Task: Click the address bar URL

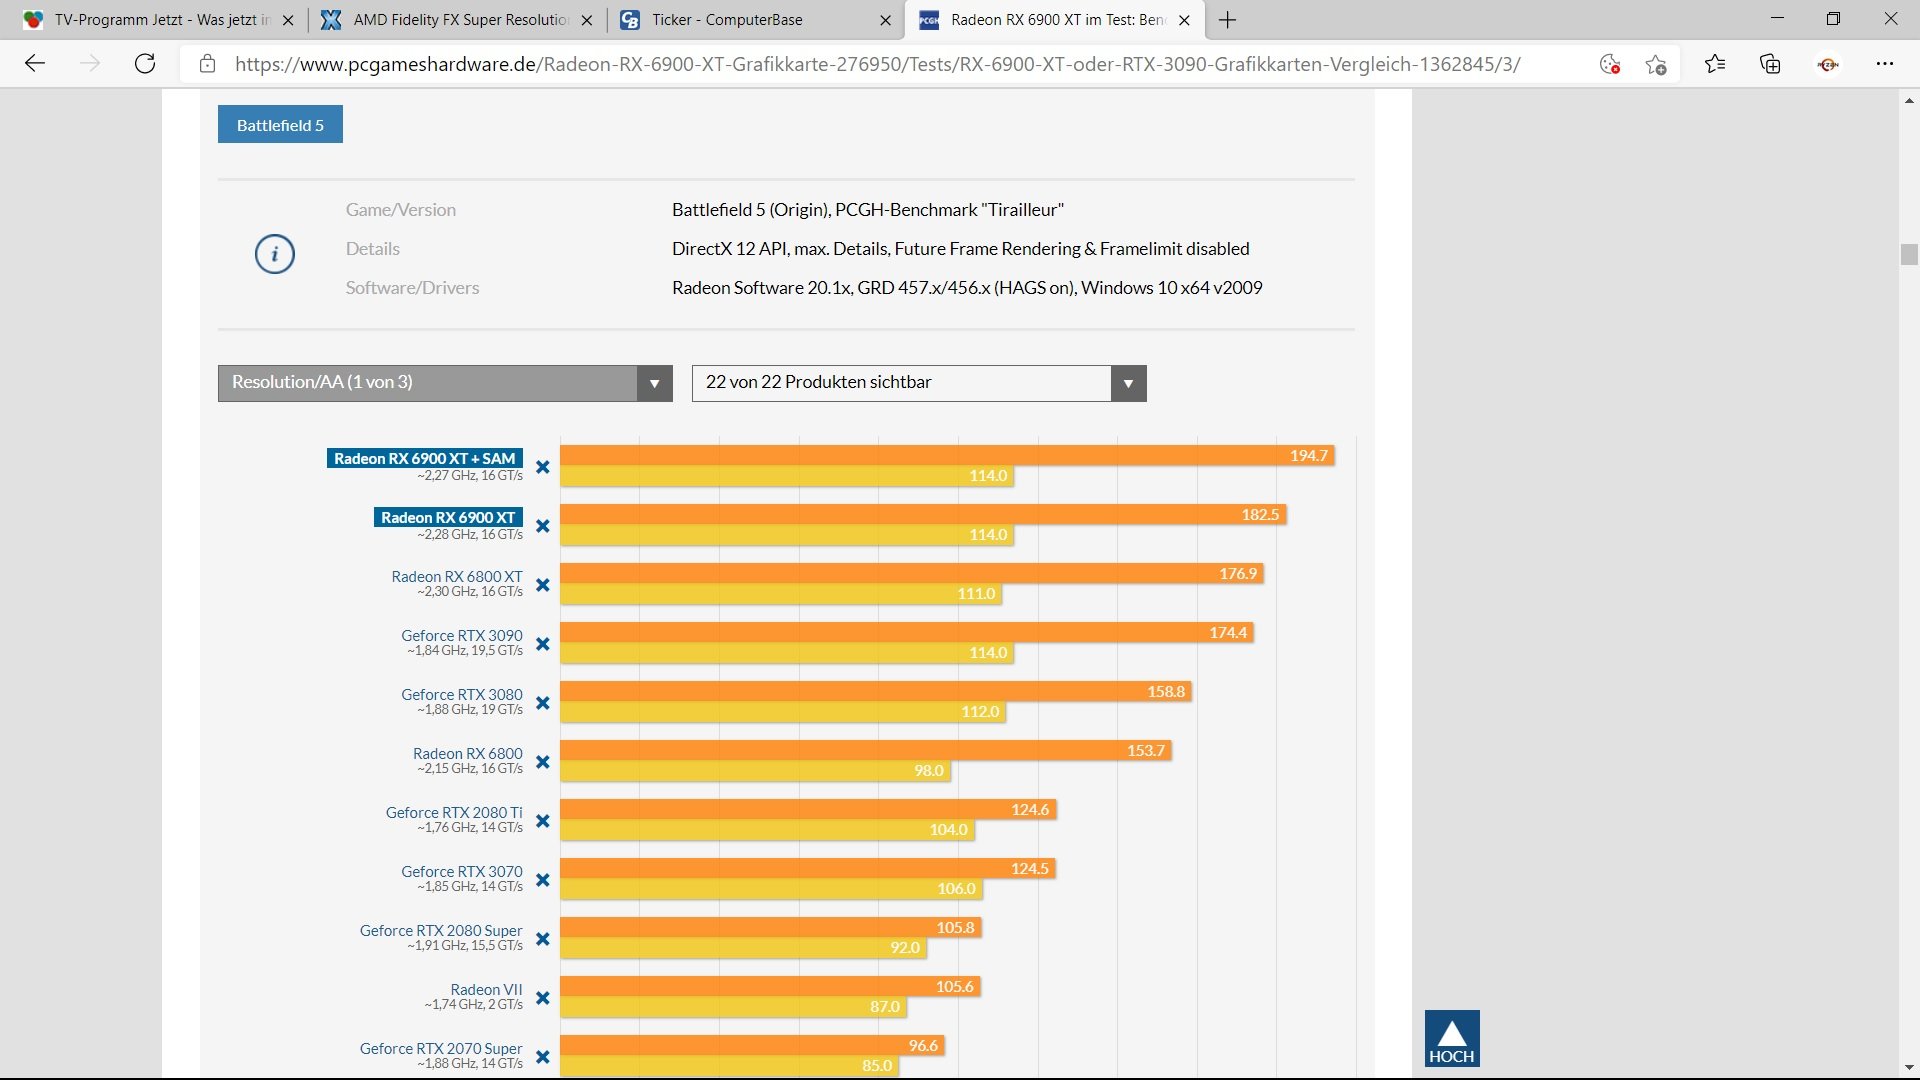Action: (x=876, y=64)
